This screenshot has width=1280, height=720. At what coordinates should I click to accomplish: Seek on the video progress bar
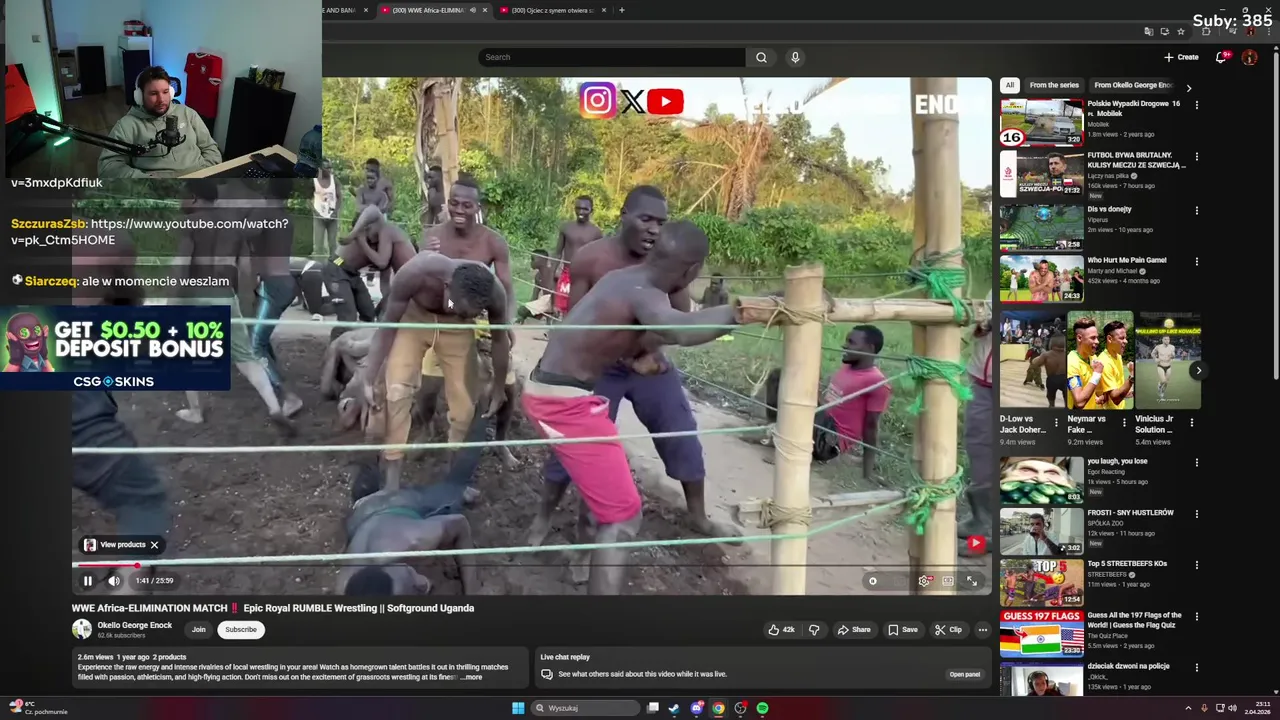tap(532, 566)
